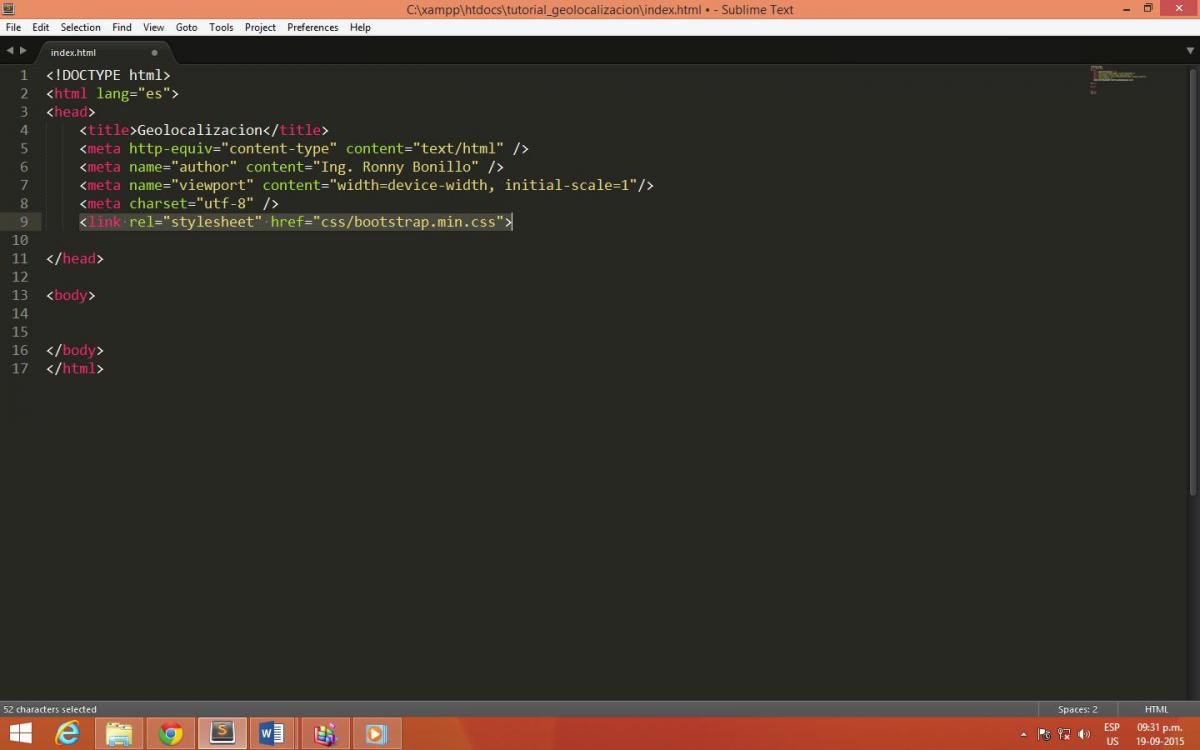
Task: Launch Internet Explorer from taskbar
Action: coord(68,733)
